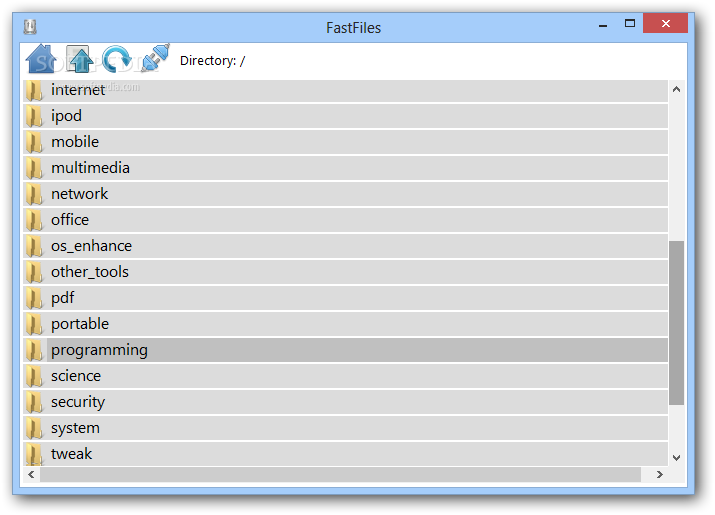Click the os_enhance folder icon
Image resolution: width=715 pixels, height=515 pixels.
pos(34,246)
